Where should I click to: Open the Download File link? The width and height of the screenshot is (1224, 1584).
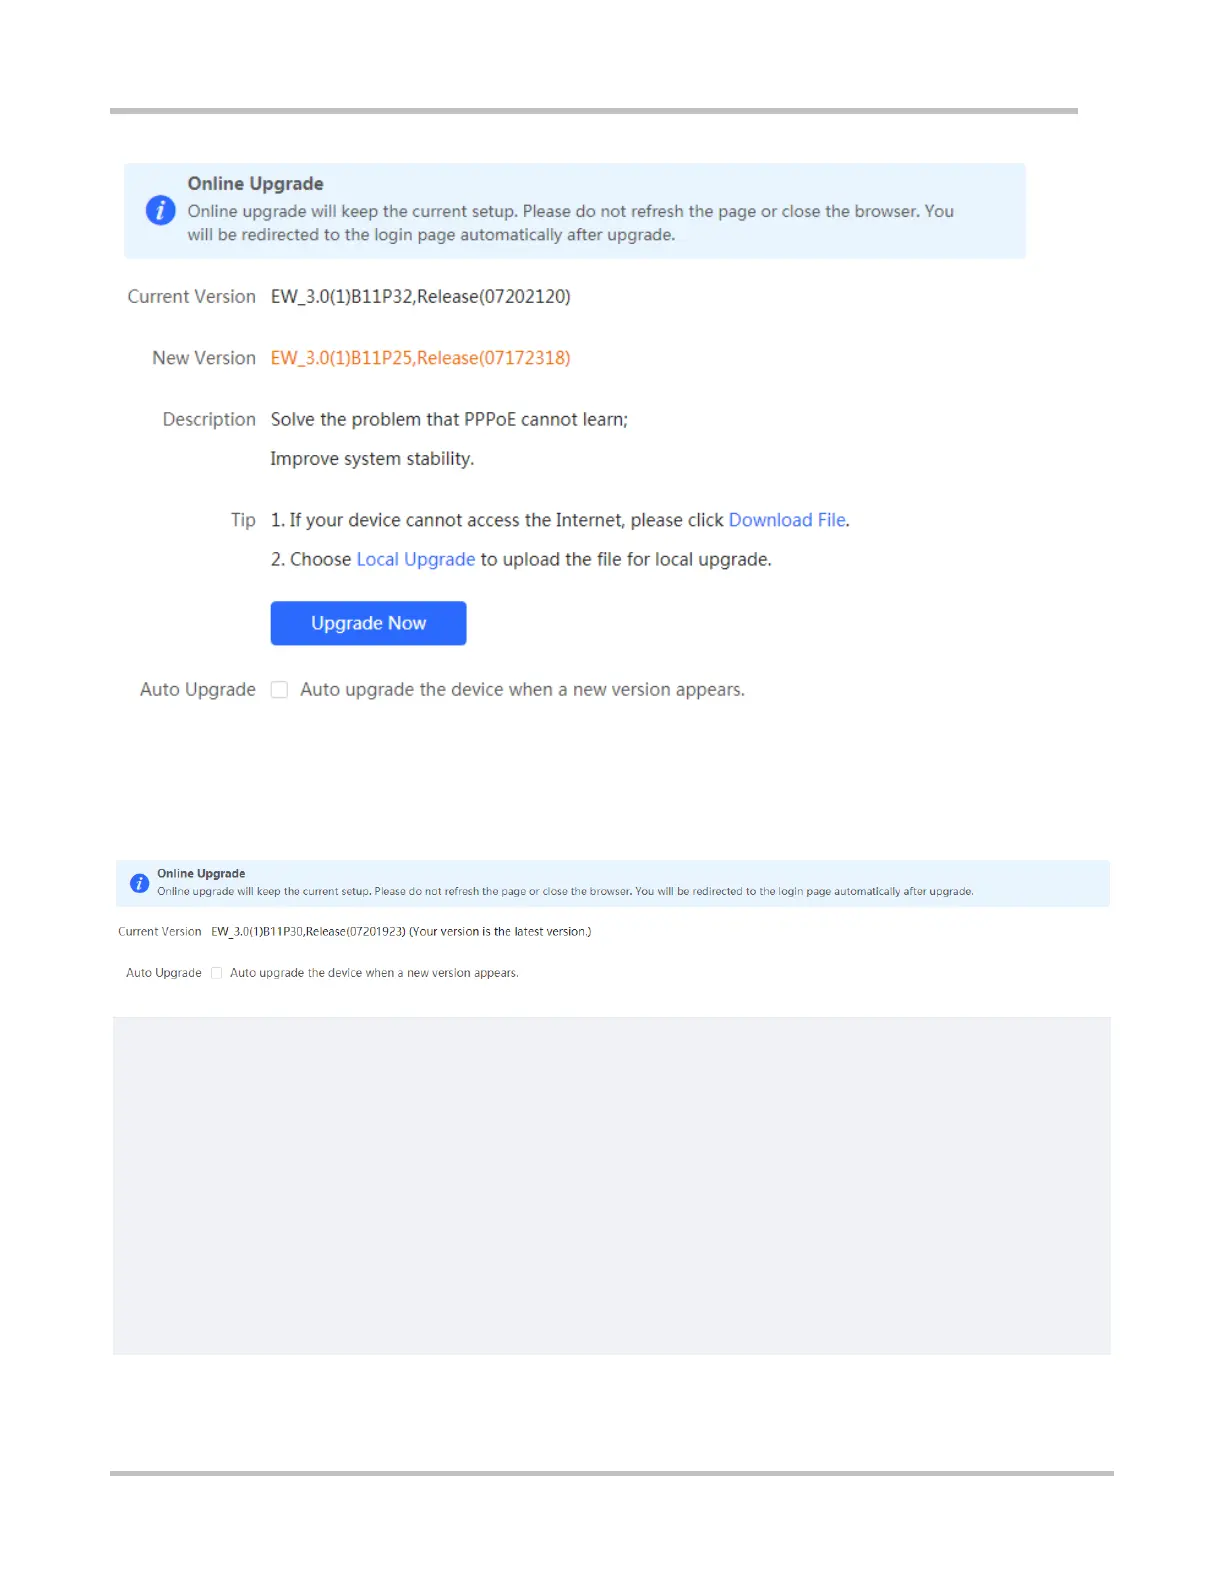click(x=787, y=520)
